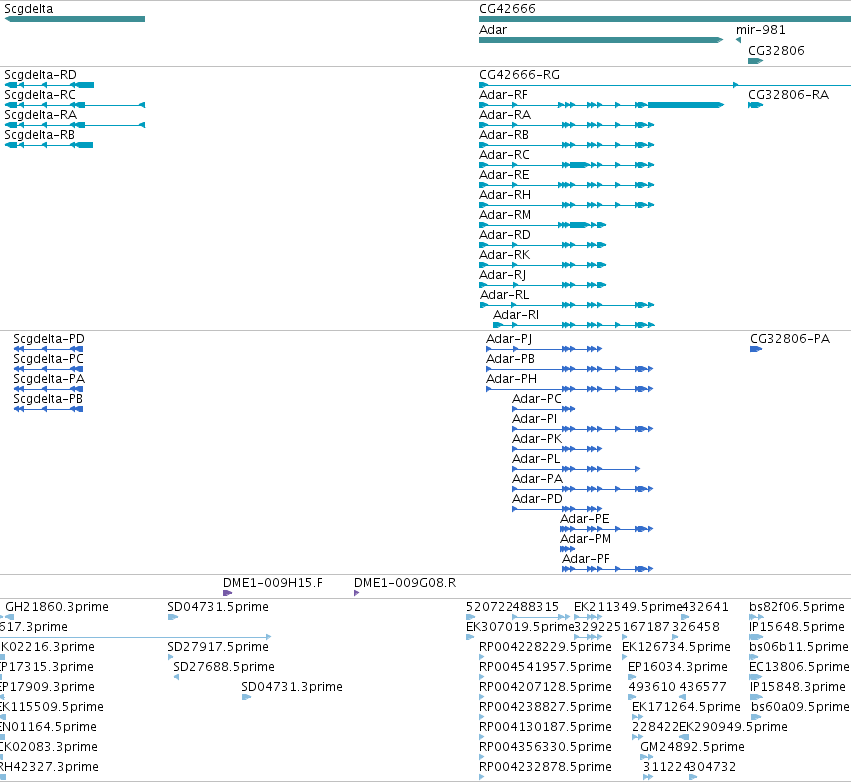
Task: Click the EK307019.5prime EST label
Action: [x=520, y=627]
